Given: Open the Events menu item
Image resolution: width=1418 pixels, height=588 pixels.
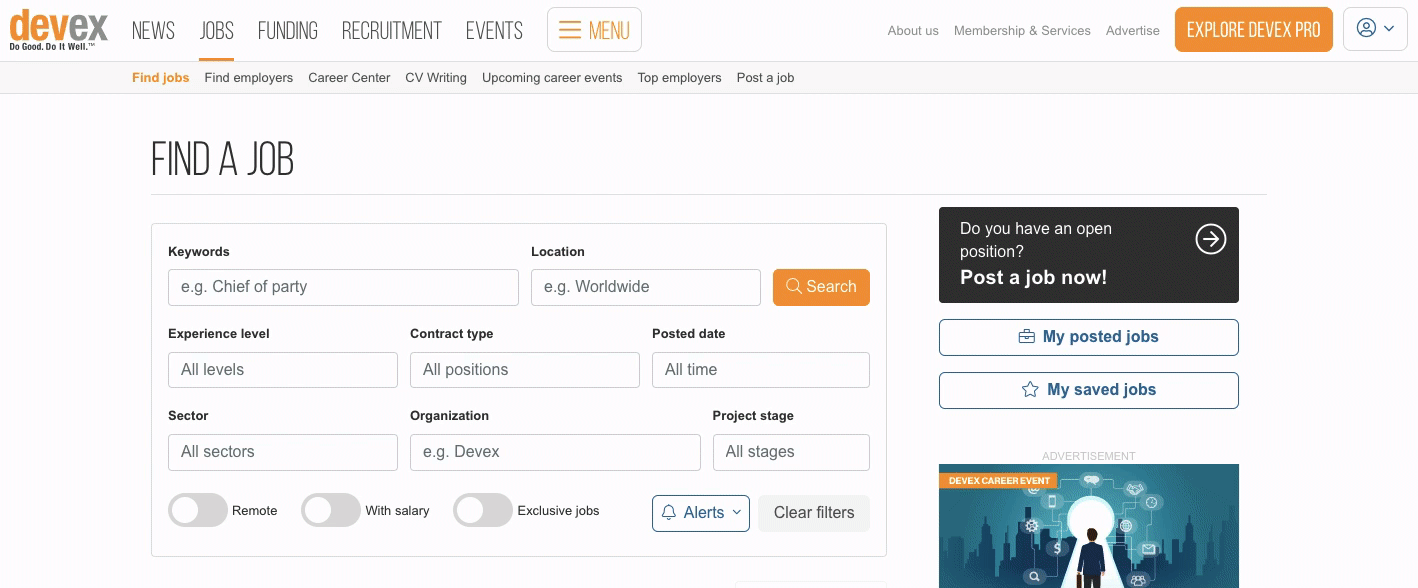Looking at the screenshot, I should click(x=494, y=31).
